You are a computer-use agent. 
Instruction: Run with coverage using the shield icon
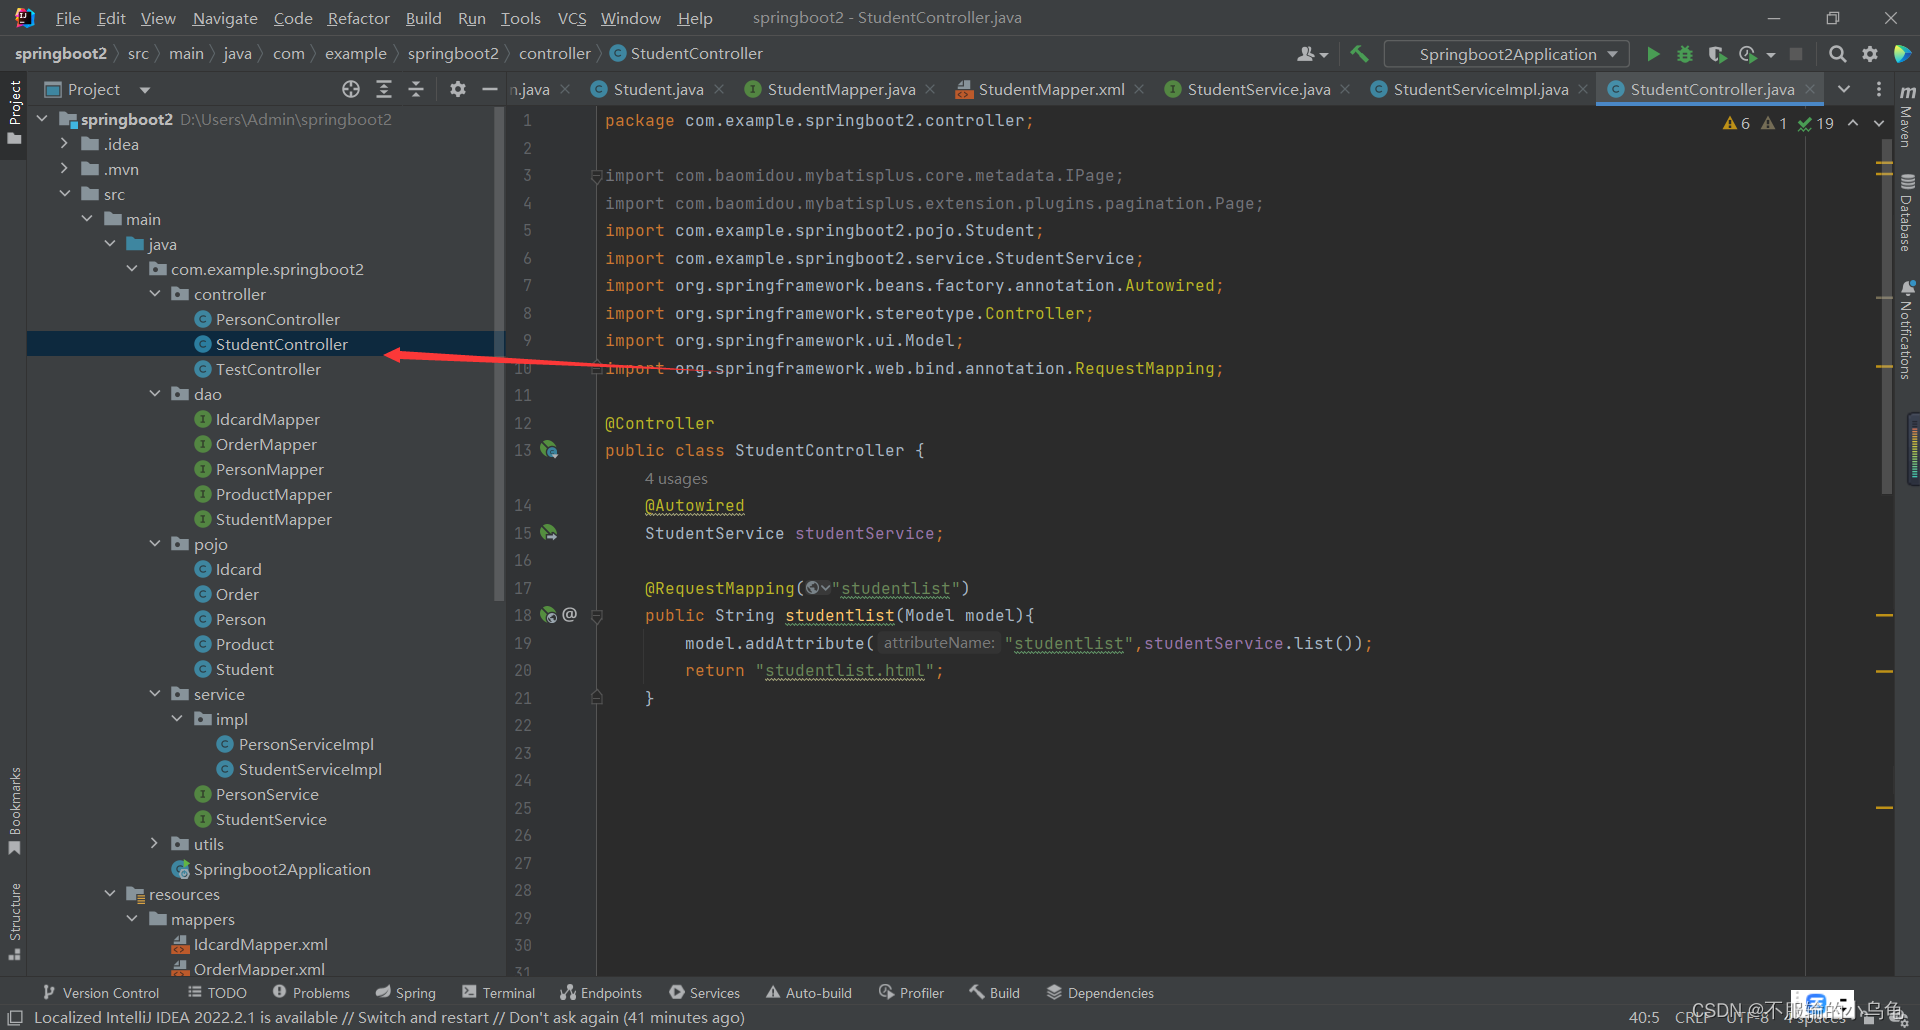point(1717,54)
